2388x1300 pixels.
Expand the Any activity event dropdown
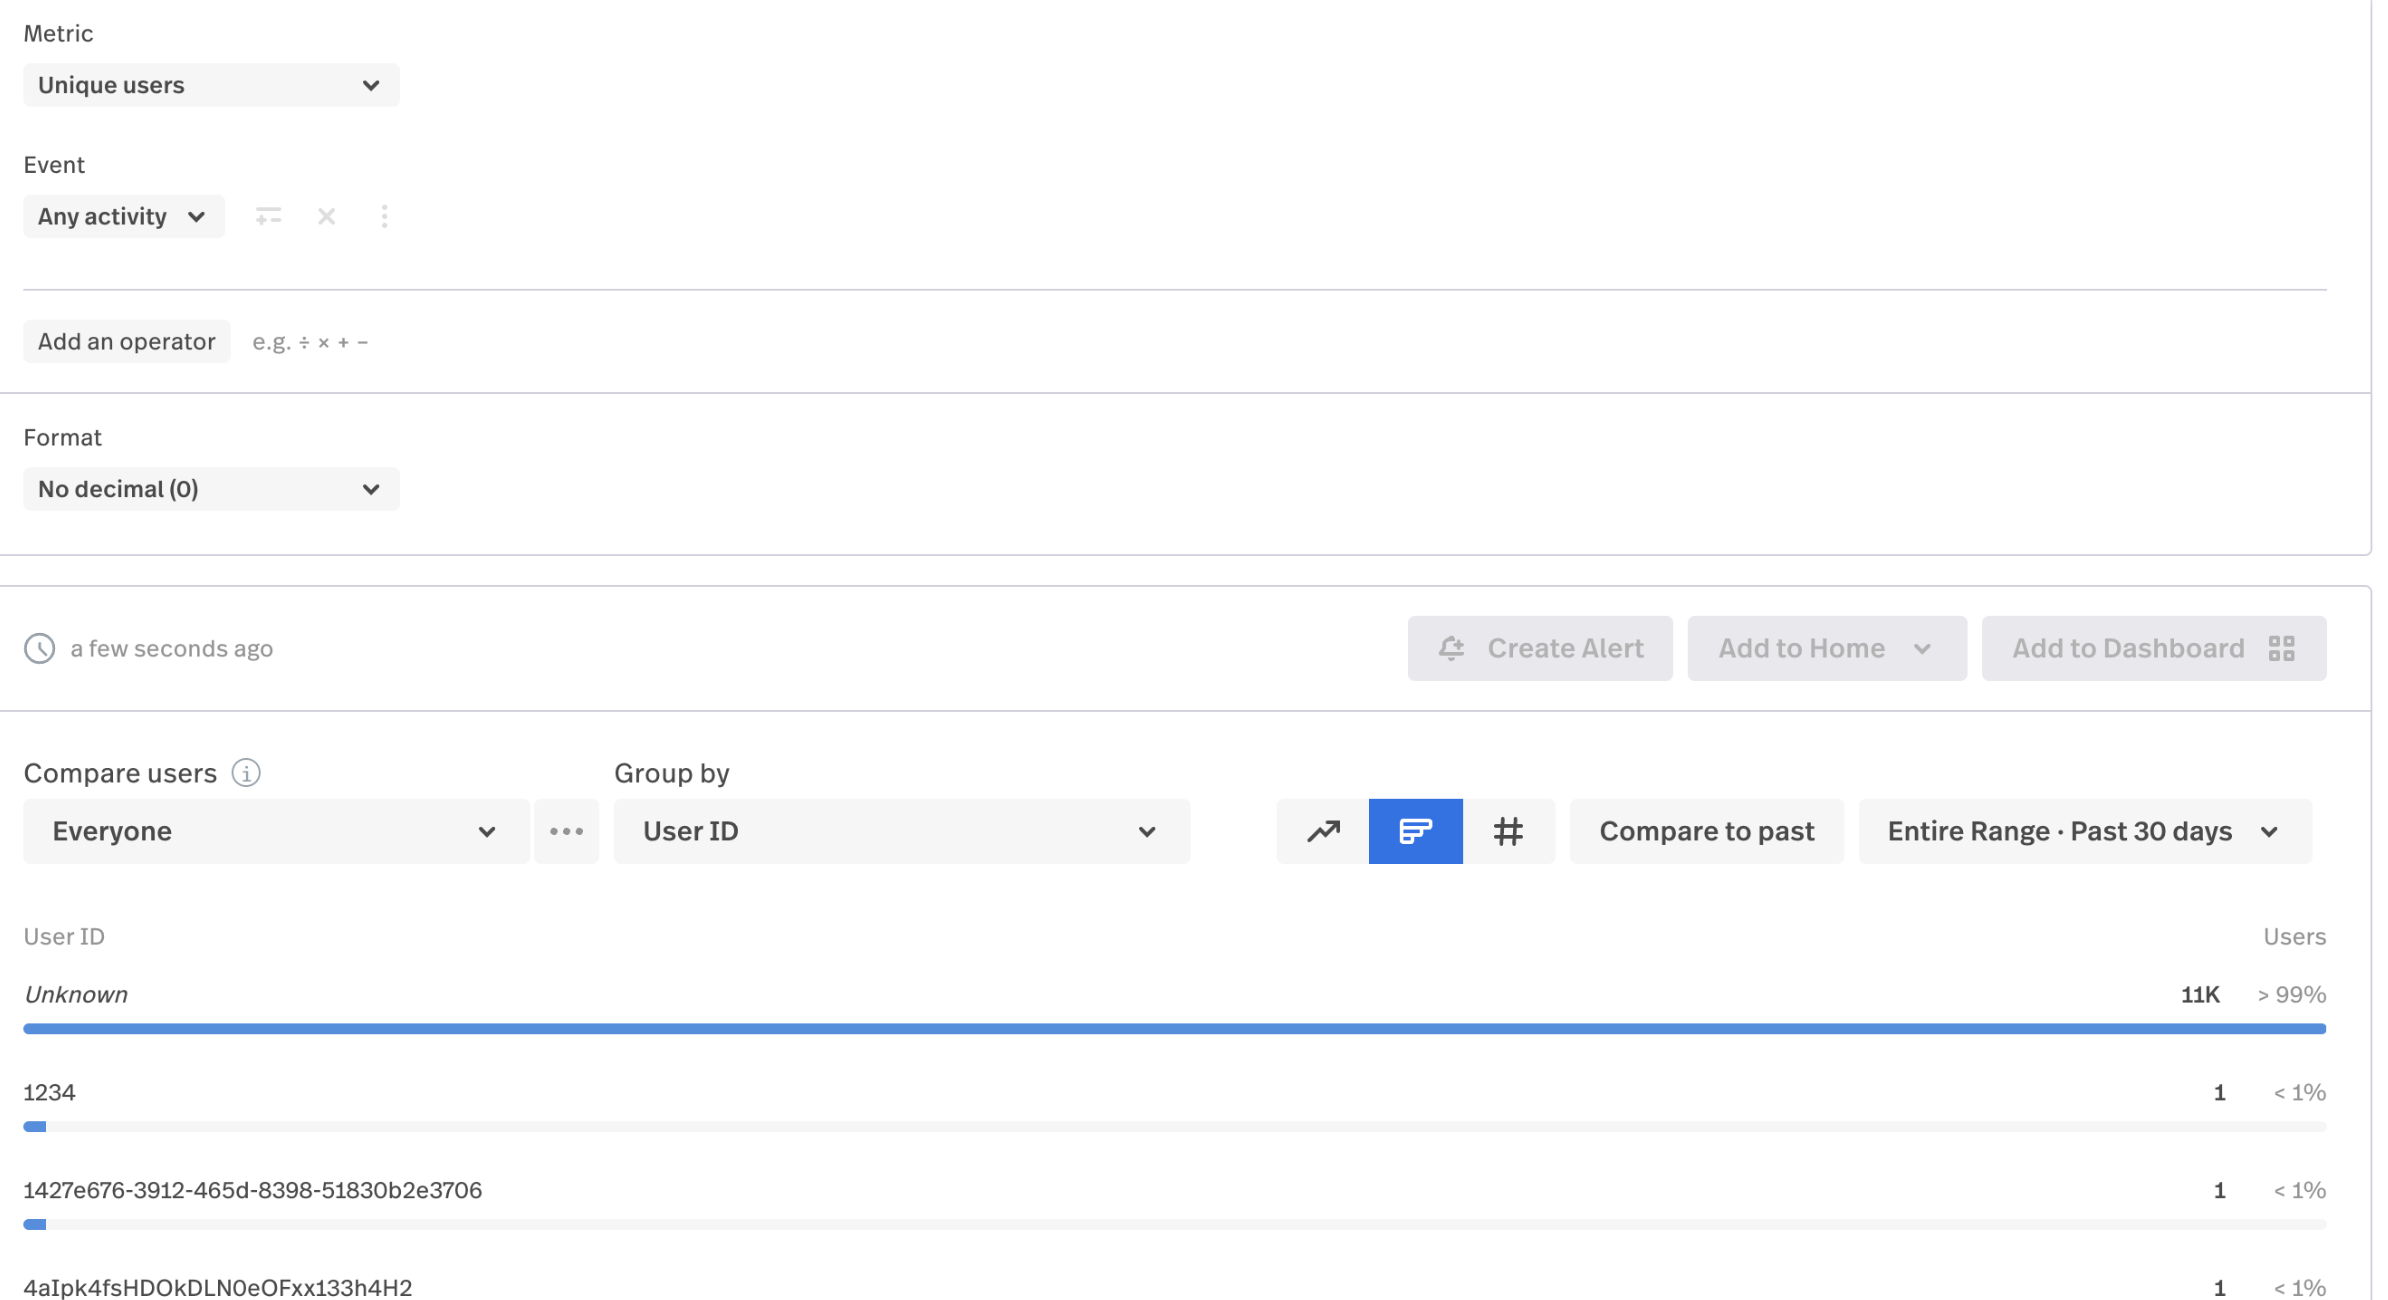123,216
